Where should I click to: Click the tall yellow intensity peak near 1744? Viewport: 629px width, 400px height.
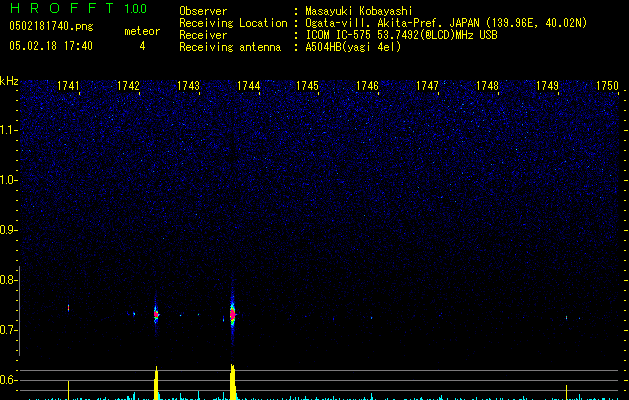[233, 382]
